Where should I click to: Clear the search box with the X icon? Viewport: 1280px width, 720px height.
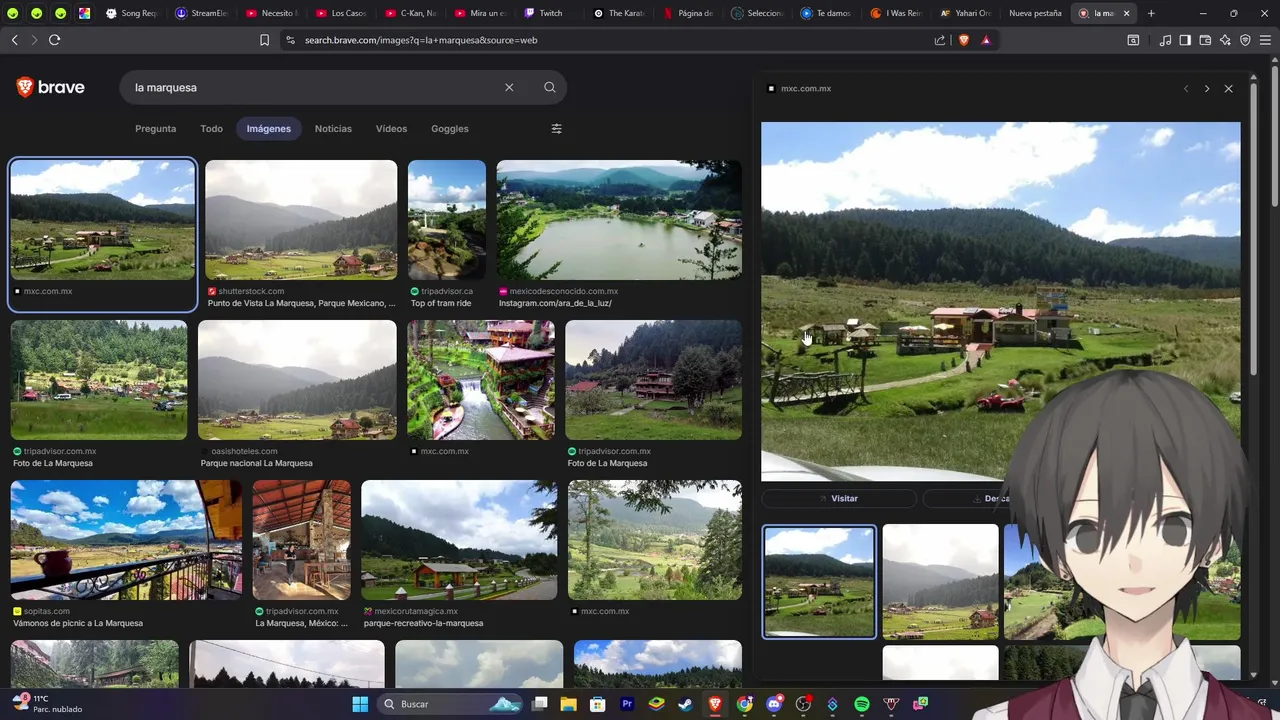(x=509, y=87)
